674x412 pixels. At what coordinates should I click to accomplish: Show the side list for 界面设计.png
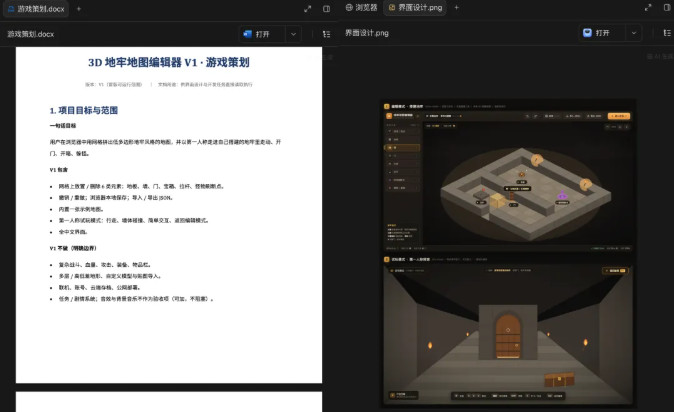[667, 33]
